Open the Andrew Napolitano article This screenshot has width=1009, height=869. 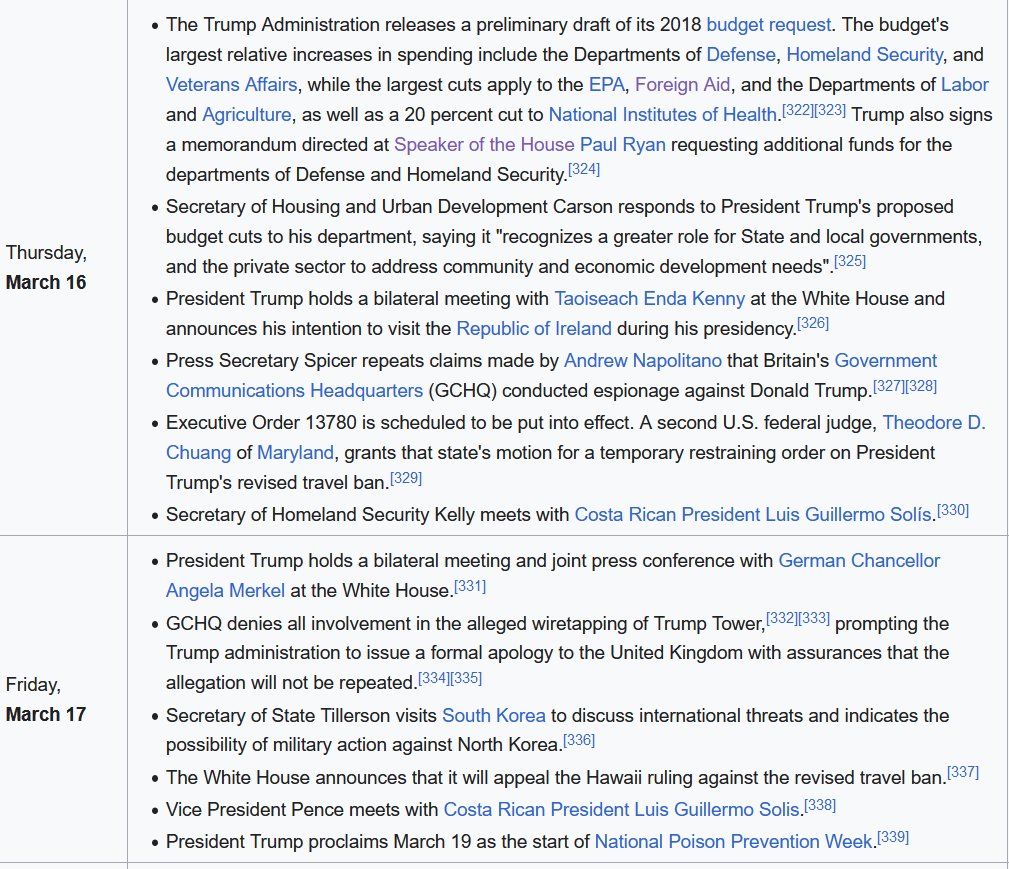tap(642, 360)
